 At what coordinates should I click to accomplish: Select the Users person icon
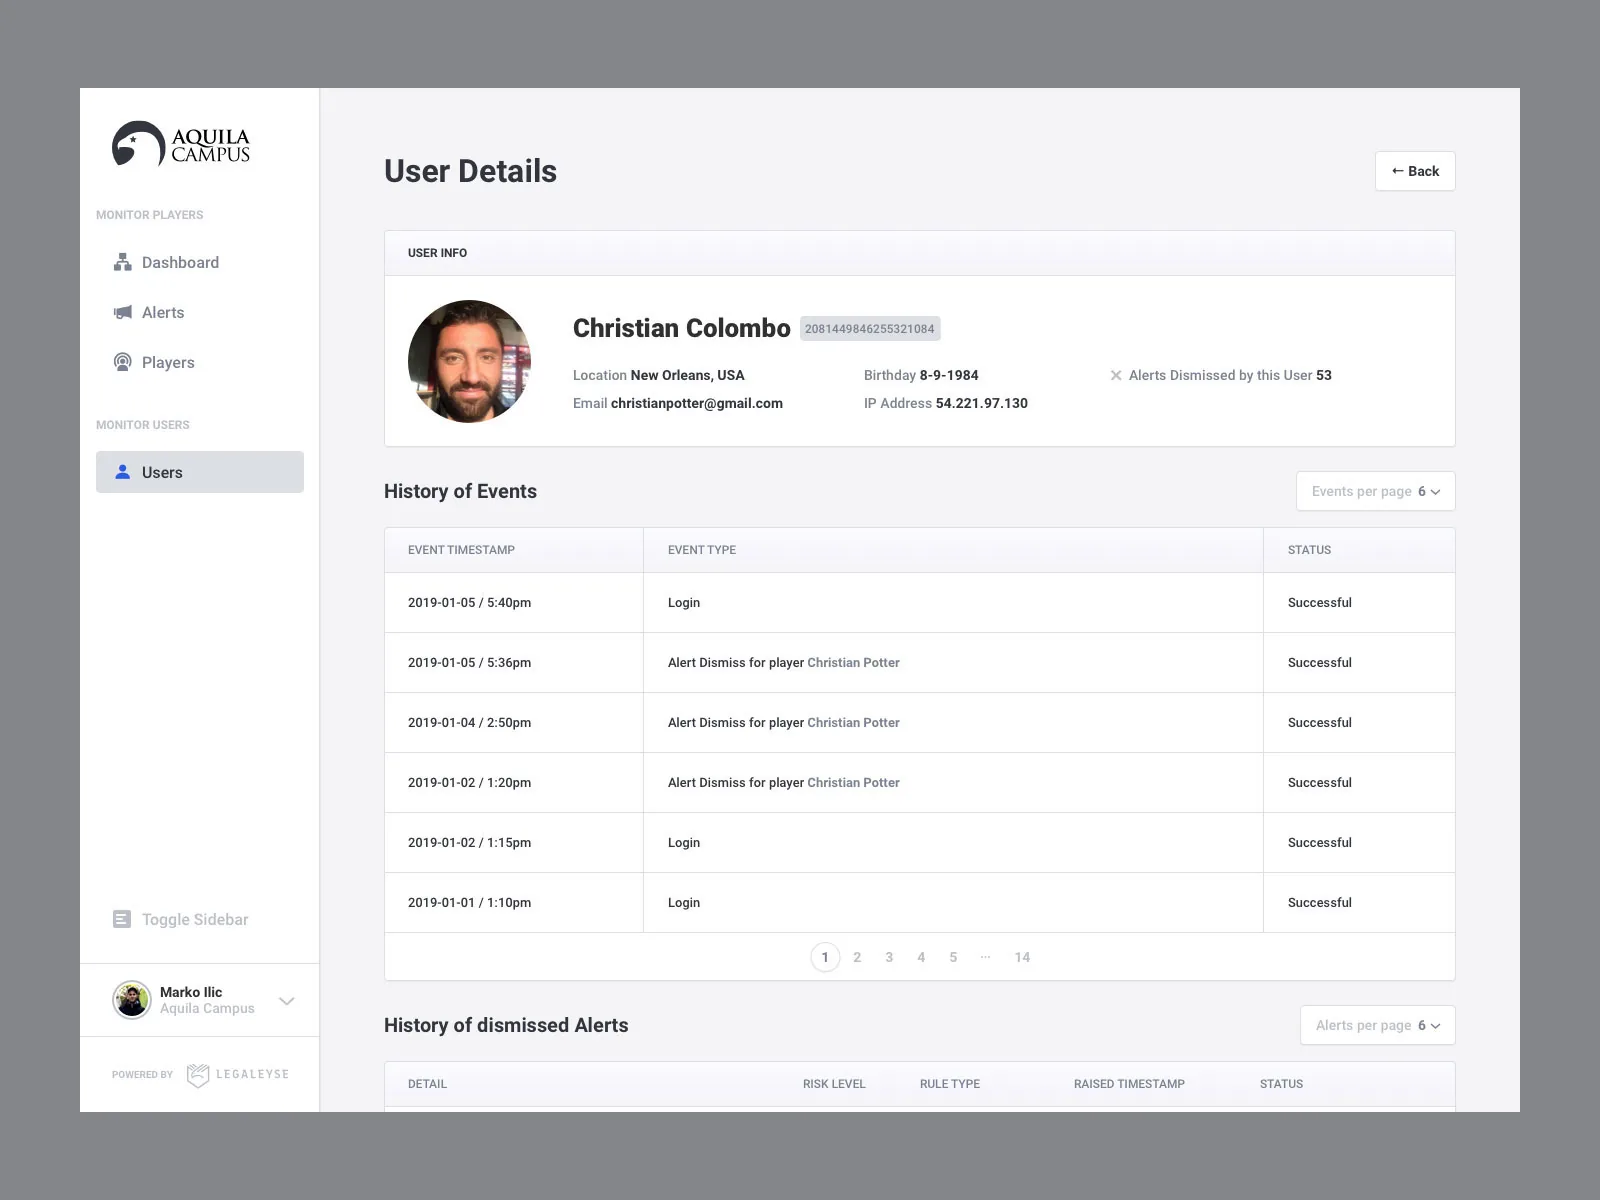click(122, 472)
